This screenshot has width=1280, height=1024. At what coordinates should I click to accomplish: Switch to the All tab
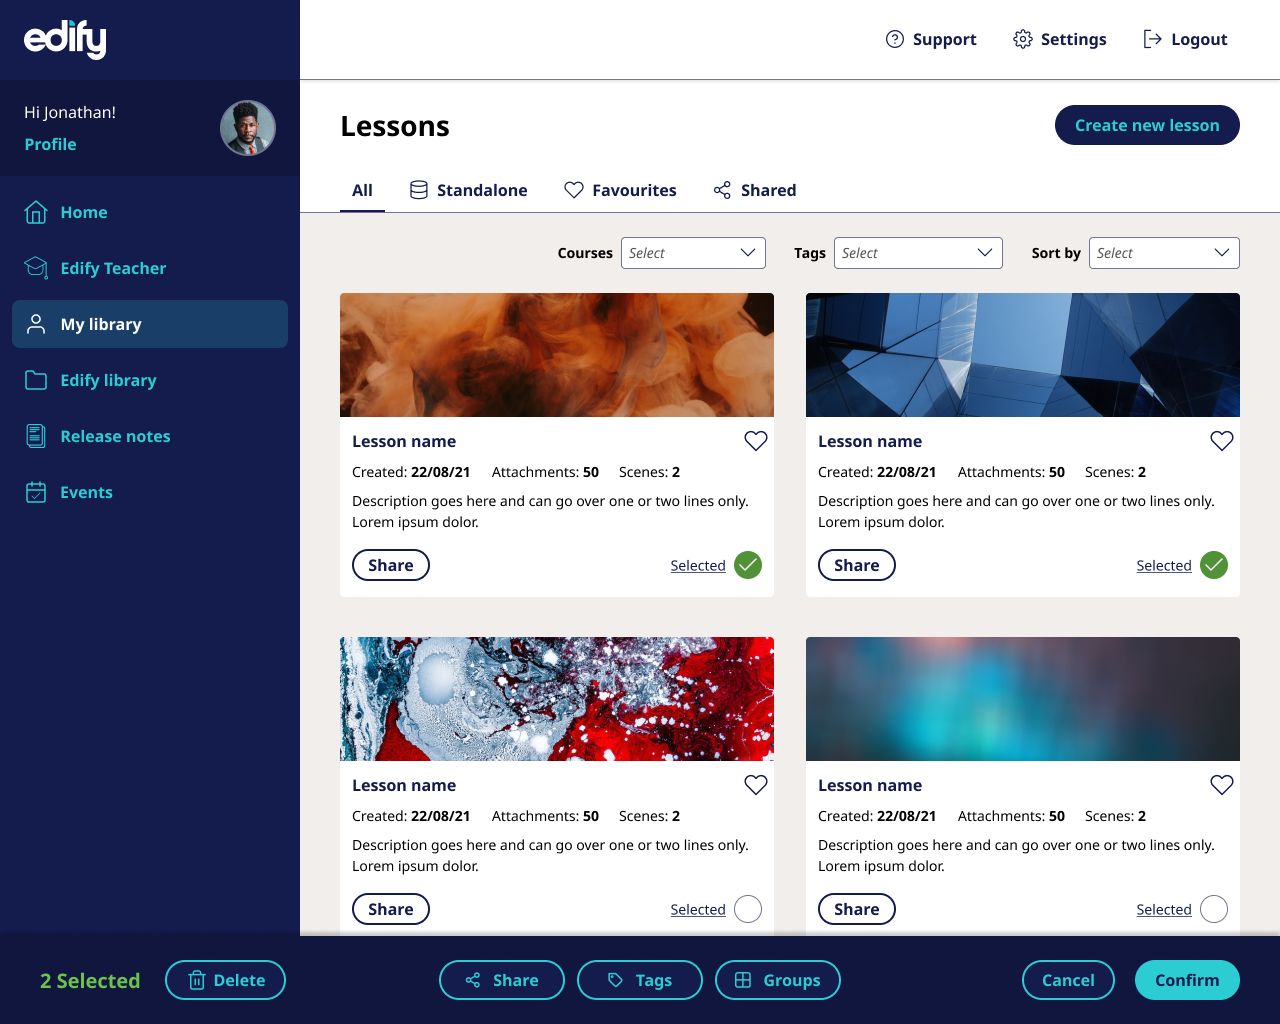362,190
